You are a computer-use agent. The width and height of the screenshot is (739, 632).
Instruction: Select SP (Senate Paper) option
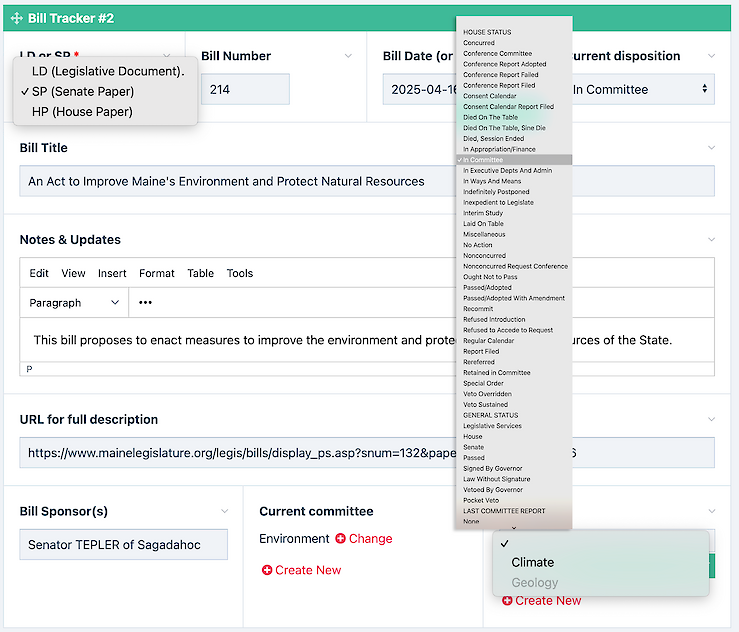pyautogui.click(x=83, y=91)
